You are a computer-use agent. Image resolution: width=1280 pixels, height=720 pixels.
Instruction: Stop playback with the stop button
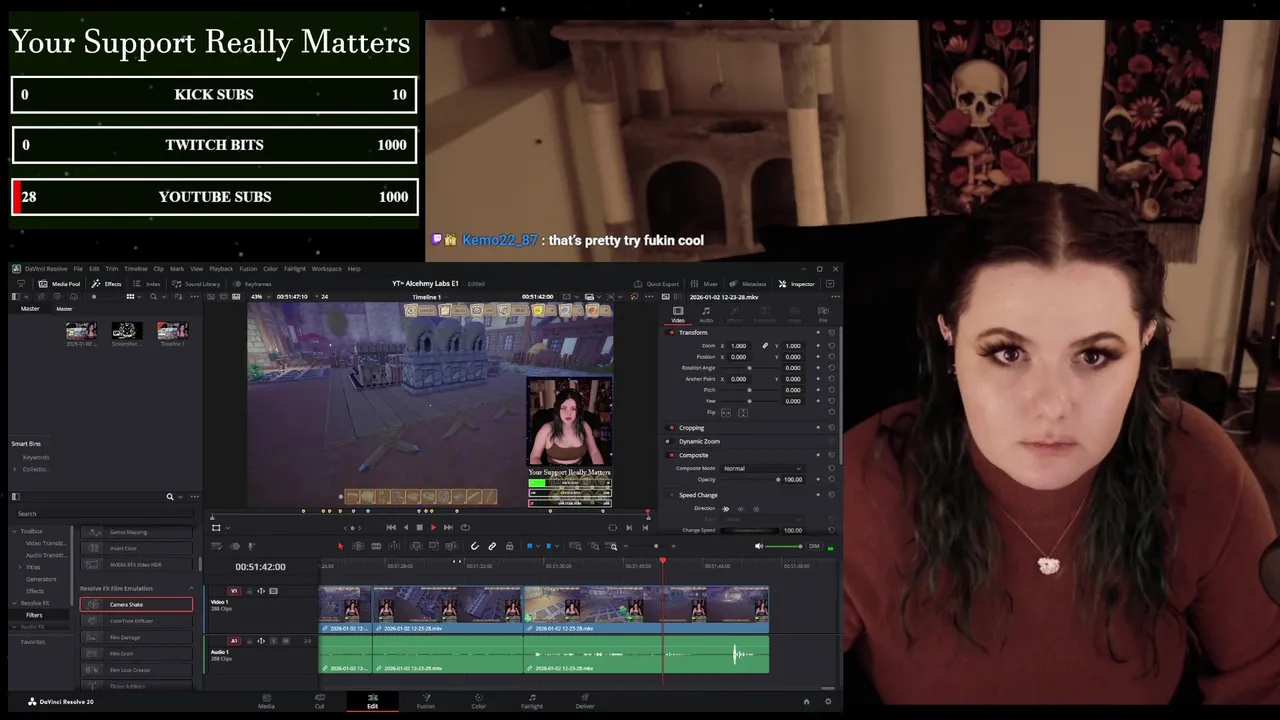(419, 527)
